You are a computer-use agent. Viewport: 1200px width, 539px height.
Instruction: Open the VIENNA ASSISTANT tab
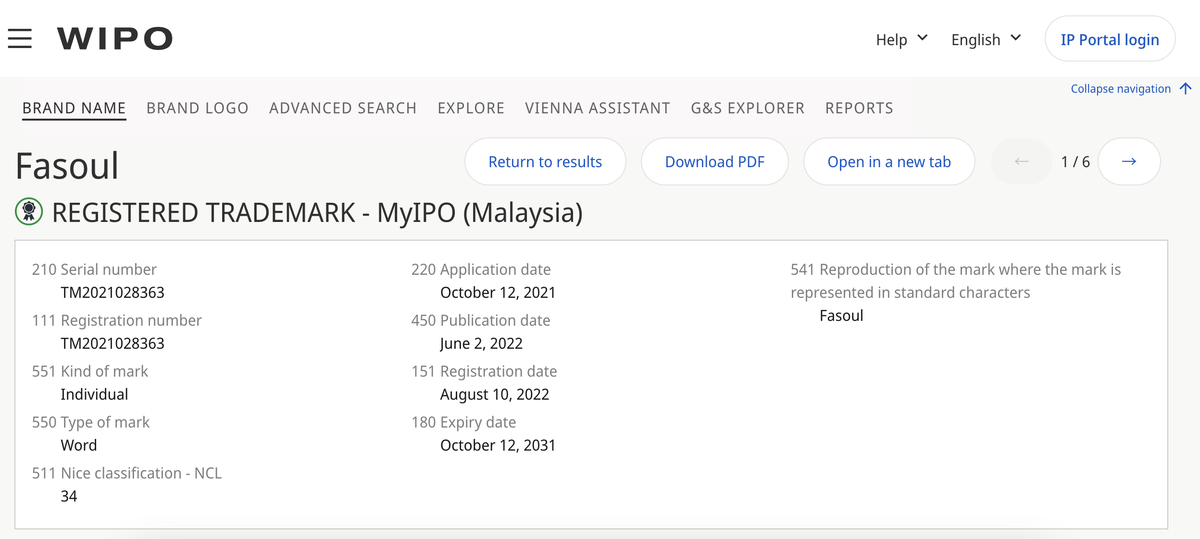click(x=598, y=108)
